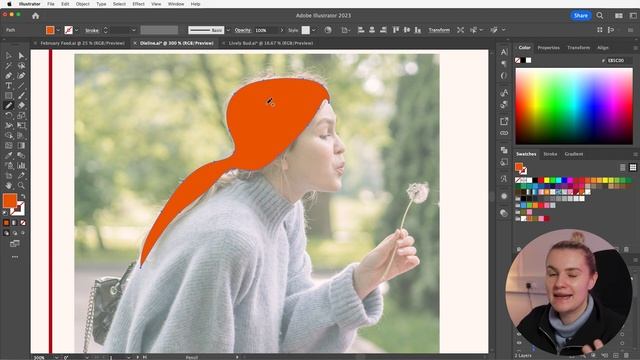Switch swatches to thumbnail grid view

coord(633,167)
